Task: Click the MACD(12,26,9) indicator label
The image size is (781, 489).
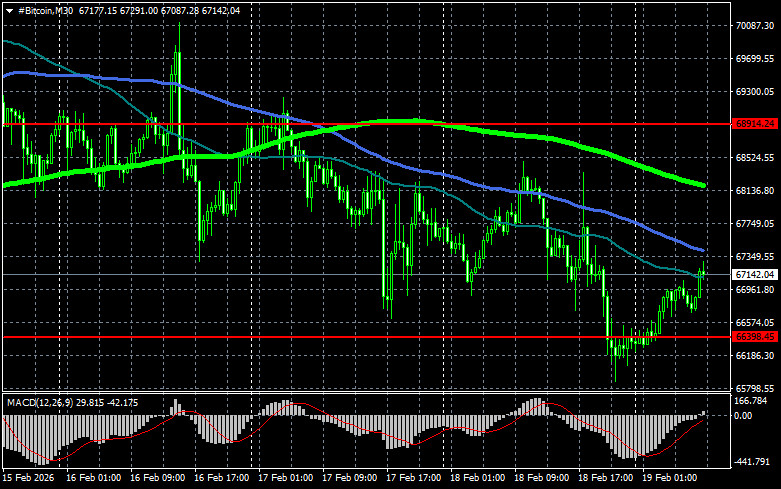Action: (40, 402)
